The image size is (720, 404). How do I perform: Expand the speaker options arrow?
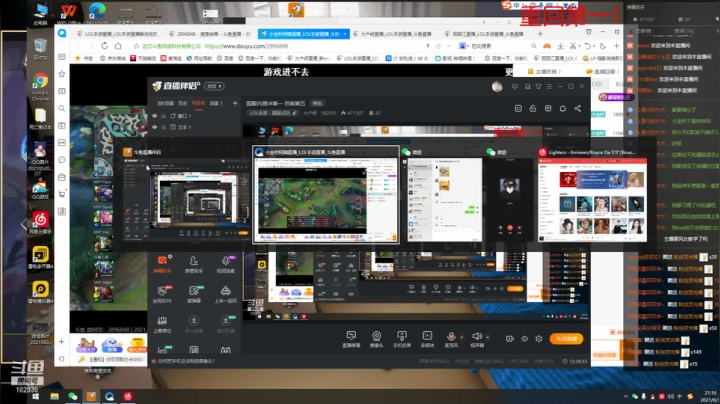(488, 337)
